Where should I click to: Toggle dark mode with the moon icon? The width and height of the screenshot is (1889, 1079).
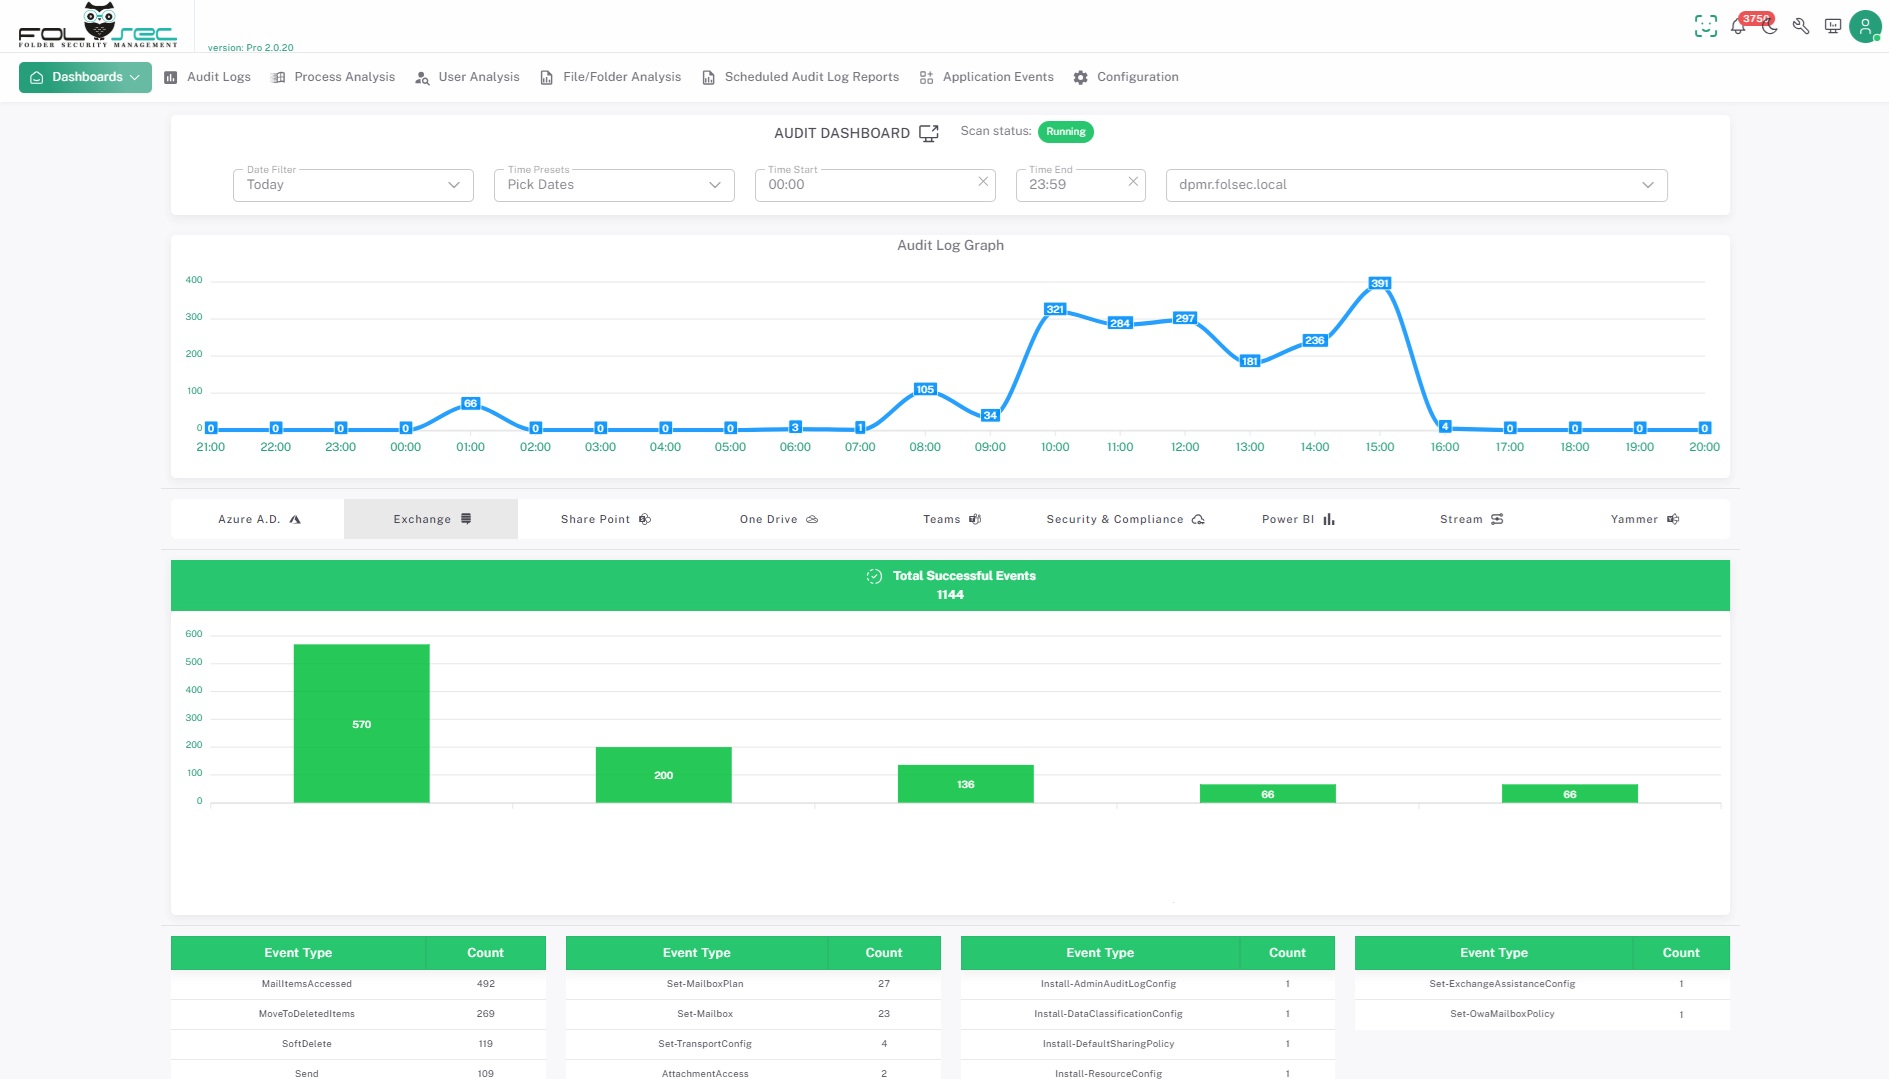[x=1770, y=27]
